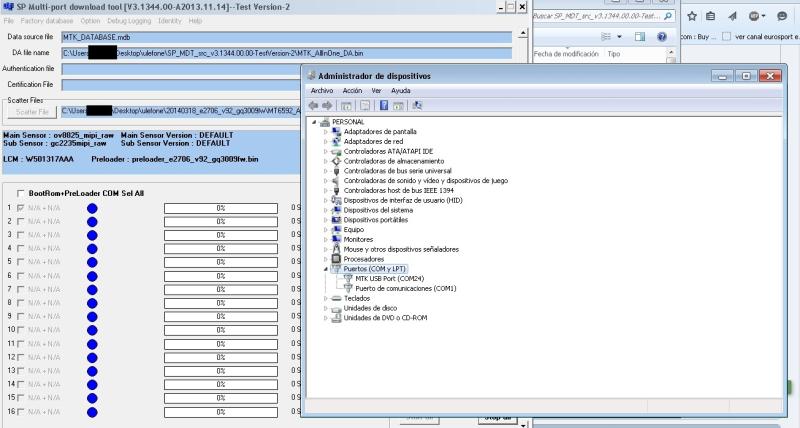This screenshot has width=800, height=428.
Task: Click the Procesadores device category icon
Action: point(336,259)
